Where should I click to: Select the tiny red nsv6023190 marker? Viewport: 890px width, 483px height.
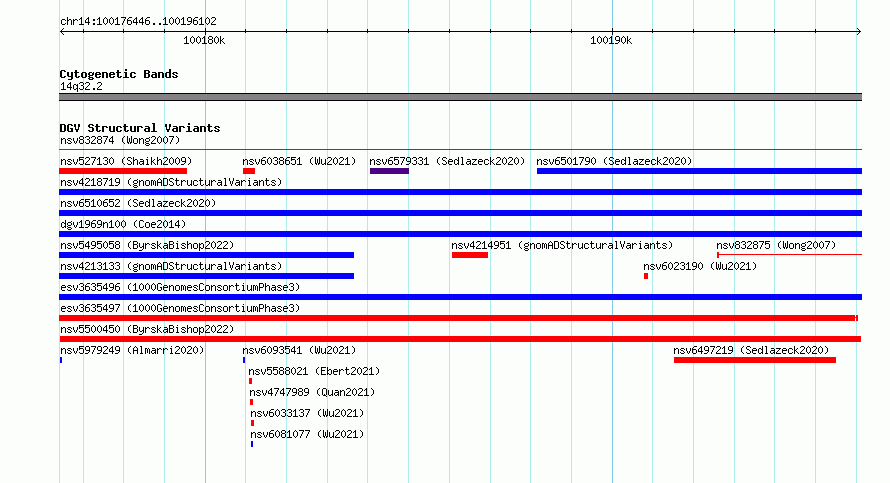[x=646, y=276]
